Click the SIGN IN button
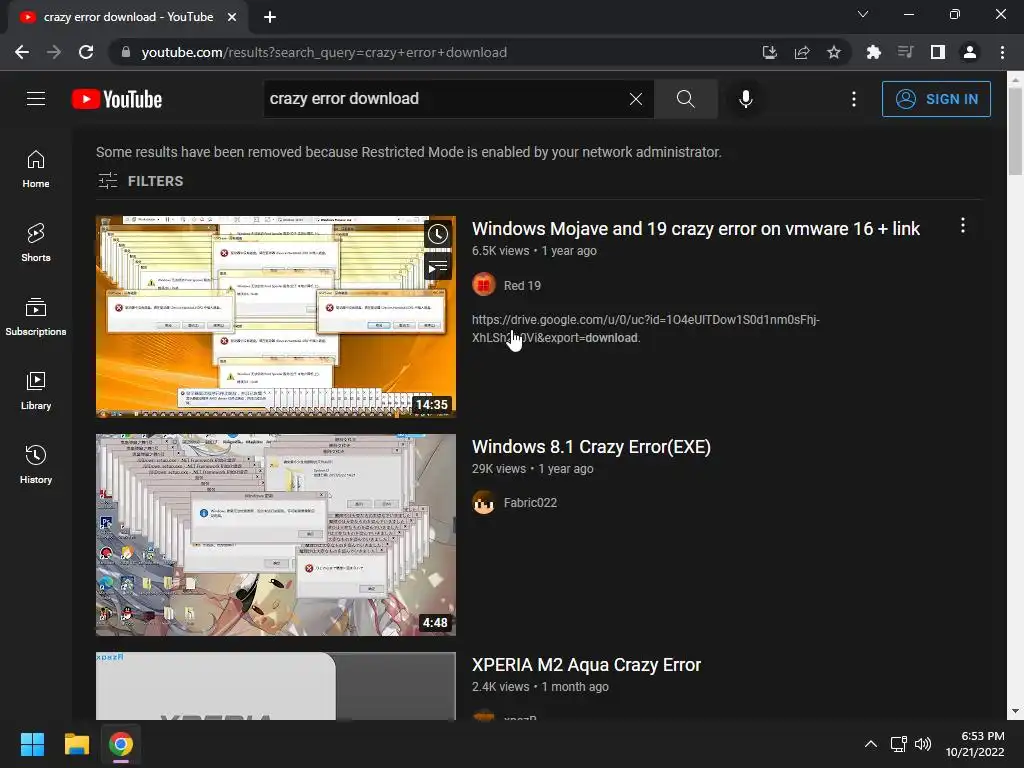The image size is (1024, 768). pos(936,99)
